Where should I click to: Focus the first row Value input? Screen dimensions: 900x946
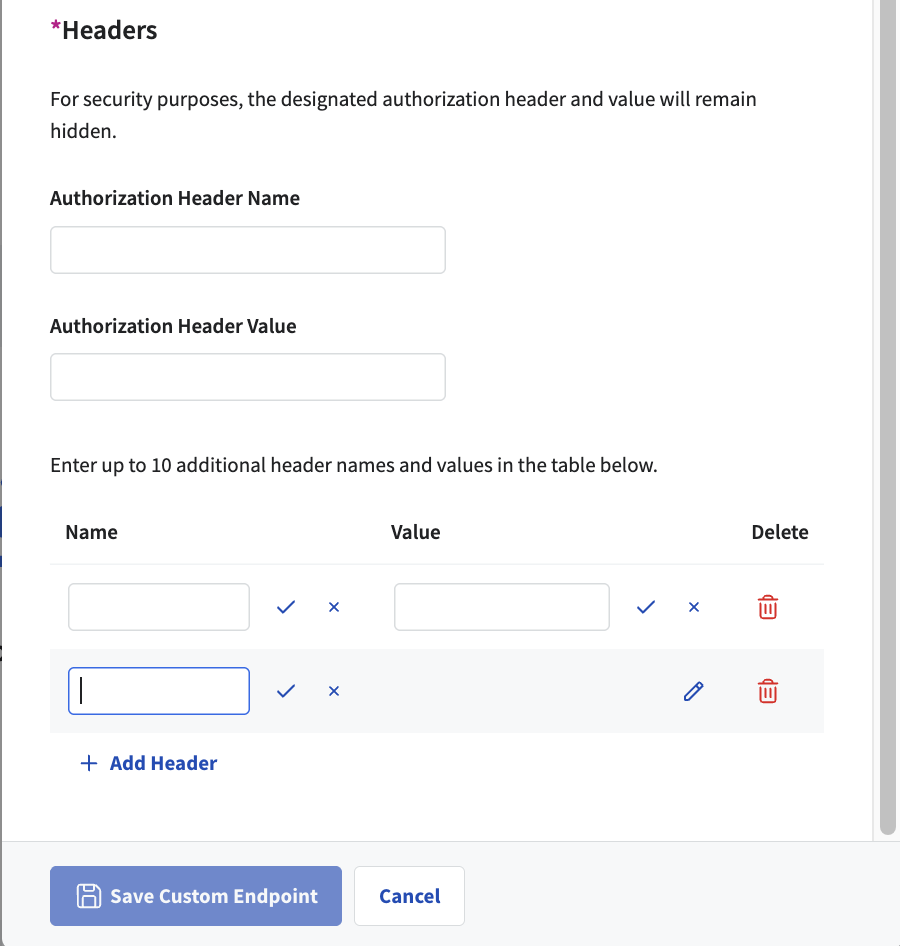click(501, 607)
